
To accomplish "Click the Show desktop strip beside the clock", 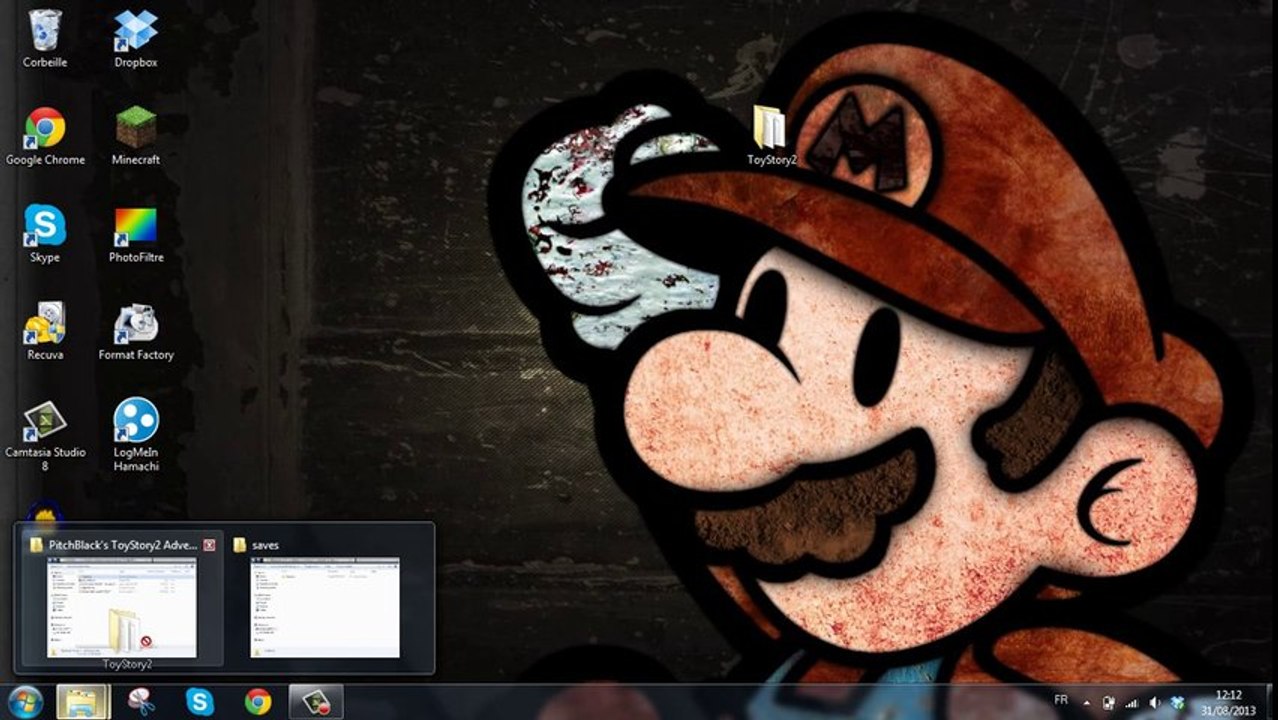I will point(1271,702).
